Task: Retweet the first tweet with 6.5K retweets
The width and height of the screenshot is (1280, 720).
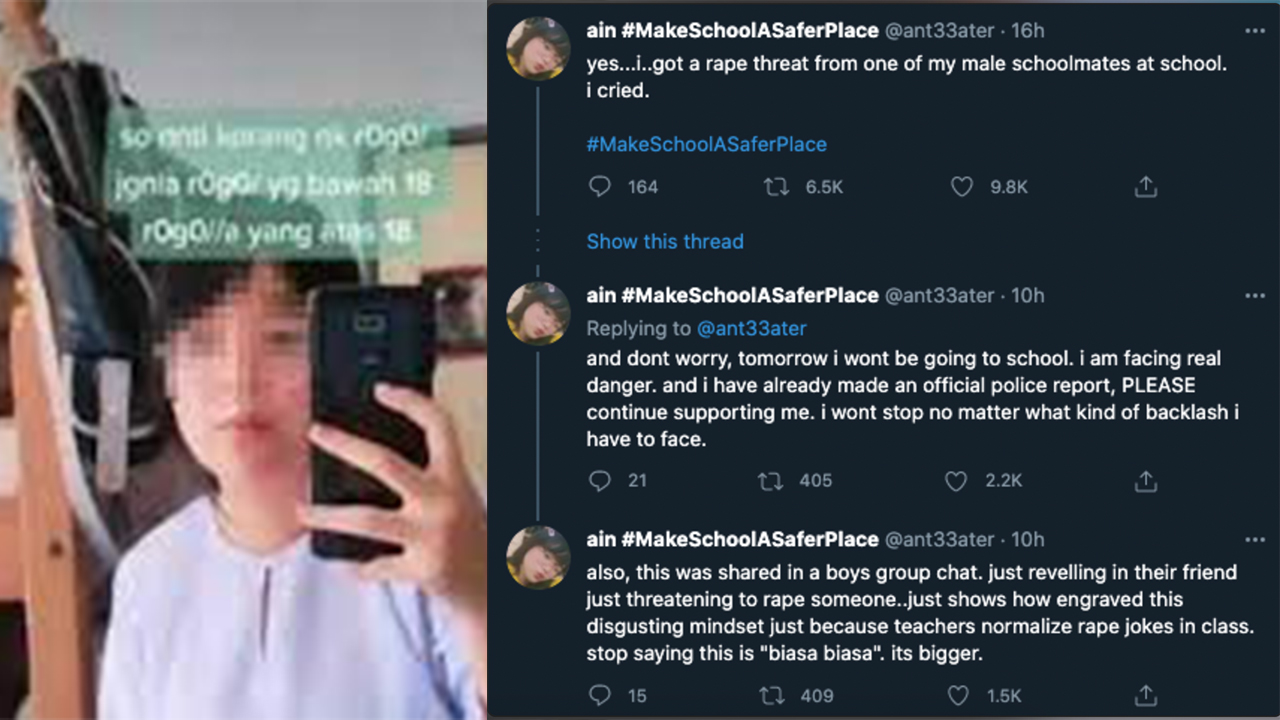Action: 776,187
